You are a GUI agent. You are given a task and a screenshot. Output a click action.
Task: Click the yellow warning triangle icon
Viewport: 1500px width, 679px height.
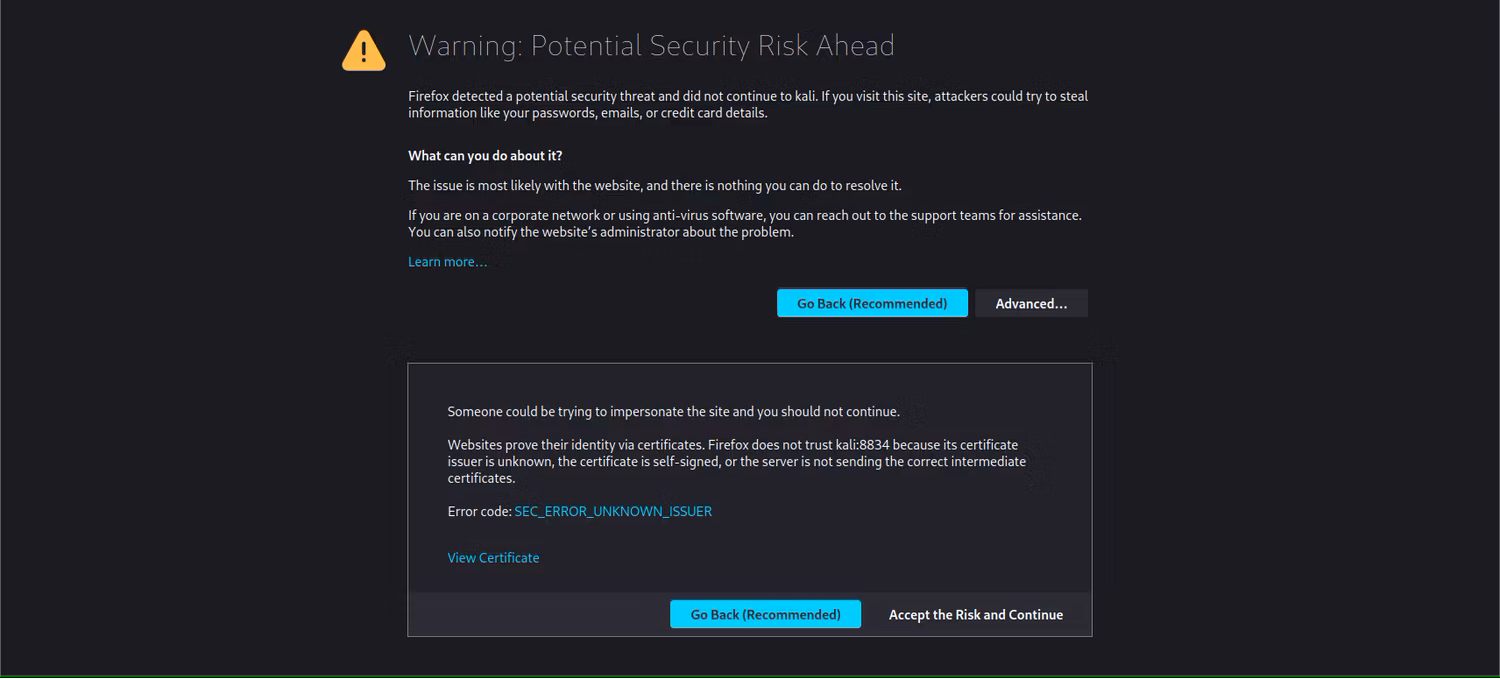point(363,50)
